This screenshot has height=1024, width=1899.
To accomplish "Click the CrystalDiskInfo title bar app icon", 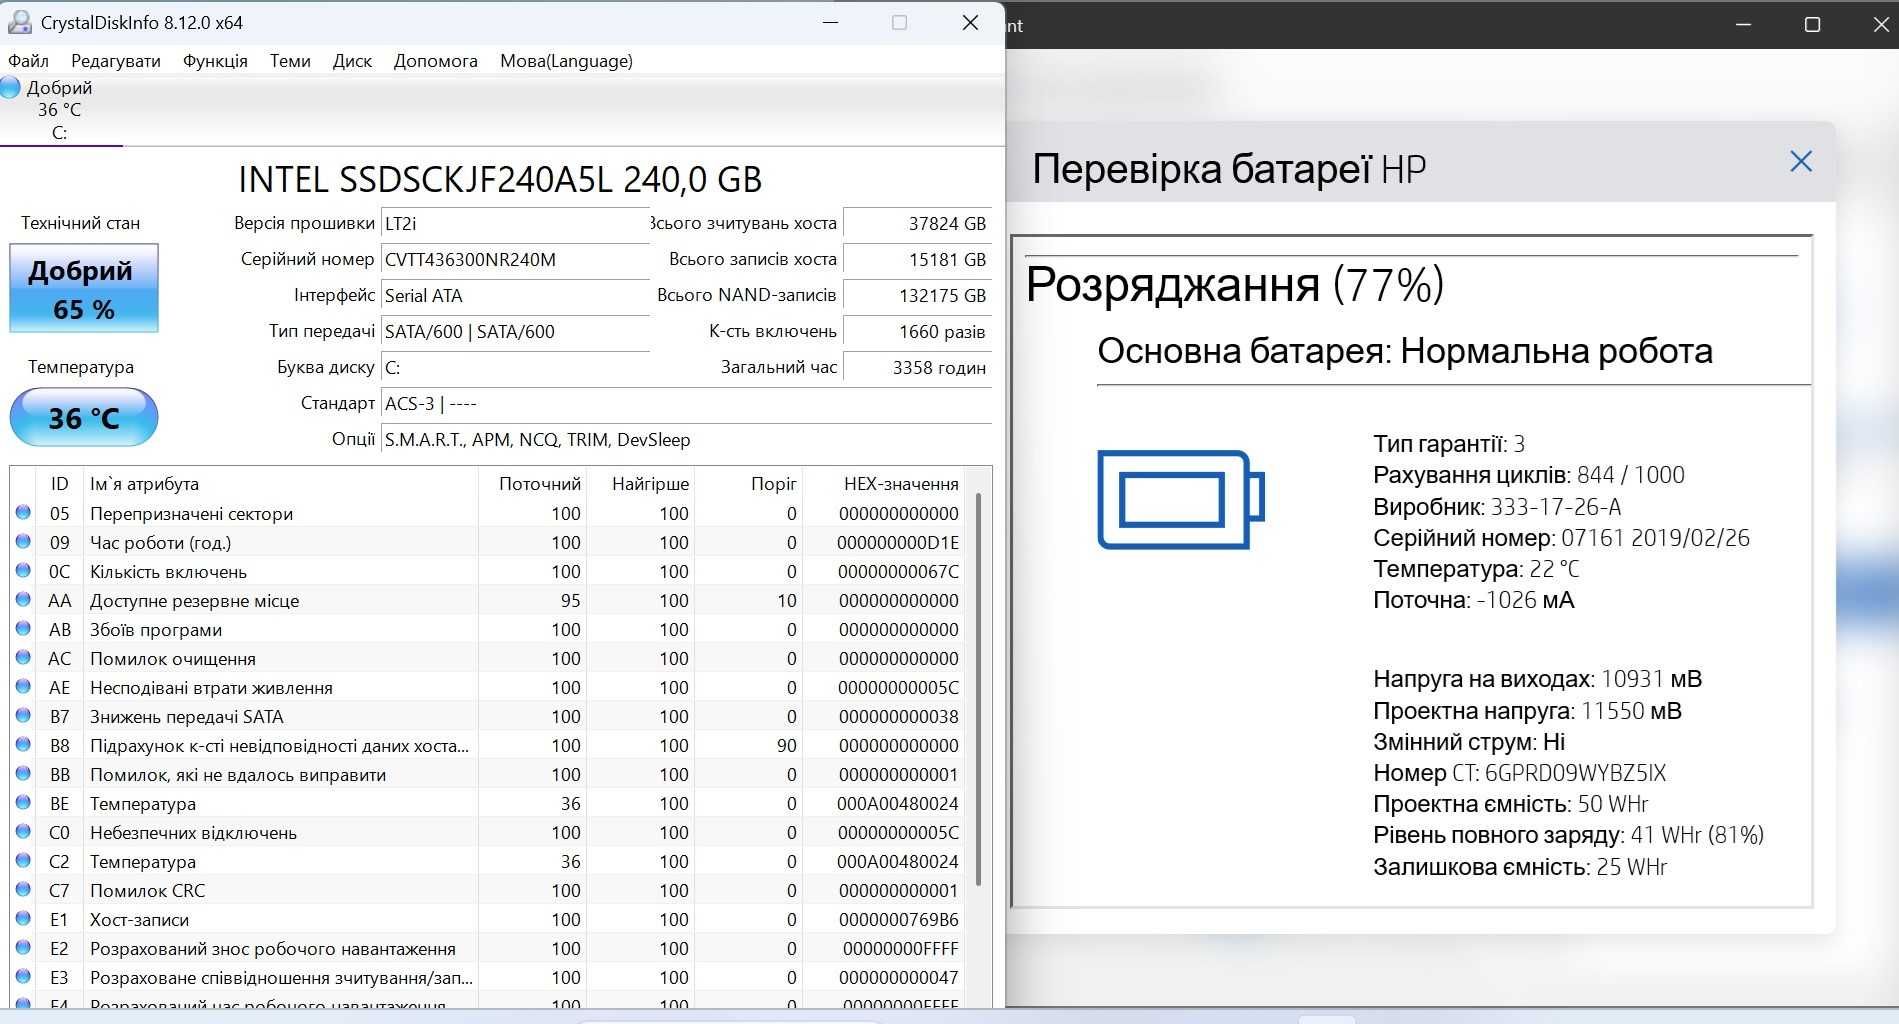I will (x=19, y=22).
